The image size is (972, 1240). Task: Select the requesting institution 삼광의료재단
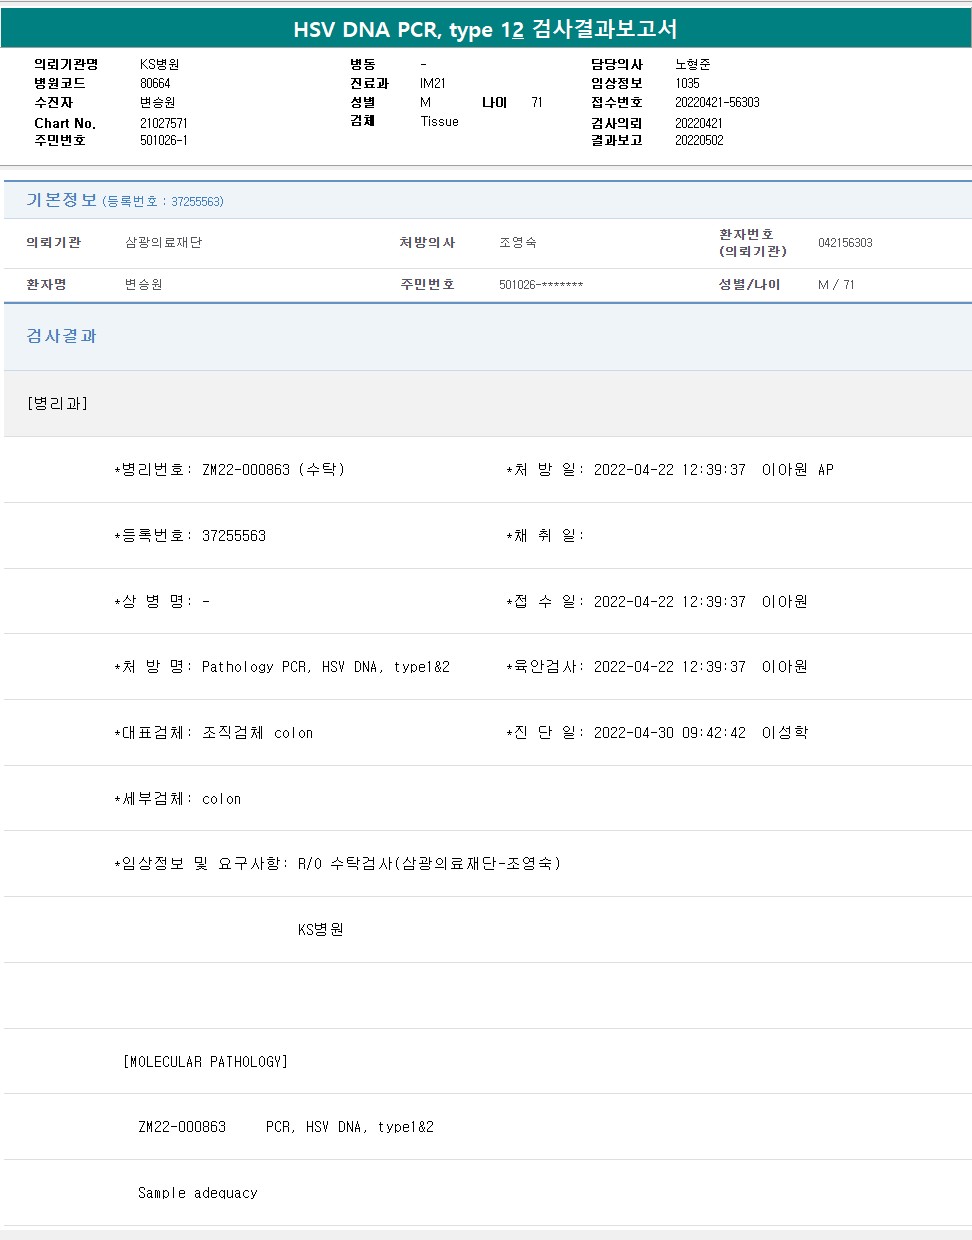163,243
